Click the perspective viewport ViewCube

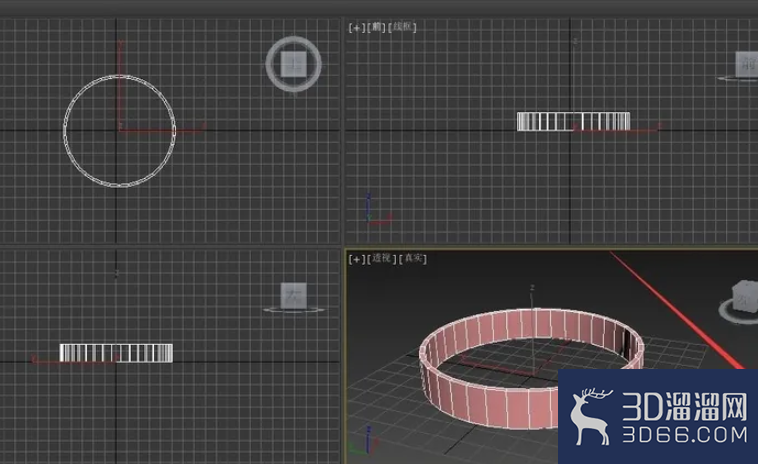(x=745, y=296)
